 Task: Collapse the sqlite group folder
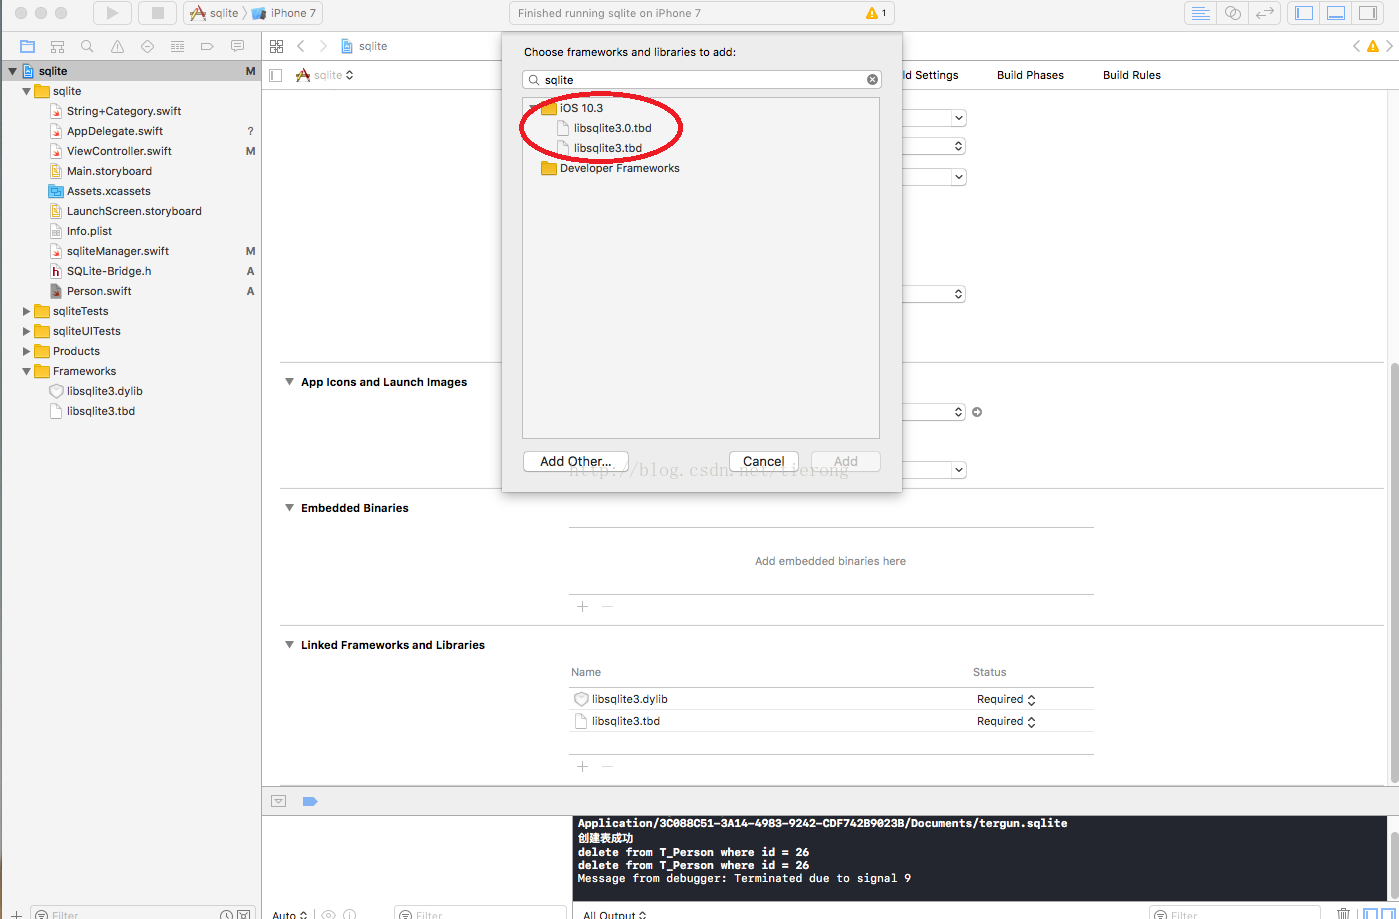point(27,91)
